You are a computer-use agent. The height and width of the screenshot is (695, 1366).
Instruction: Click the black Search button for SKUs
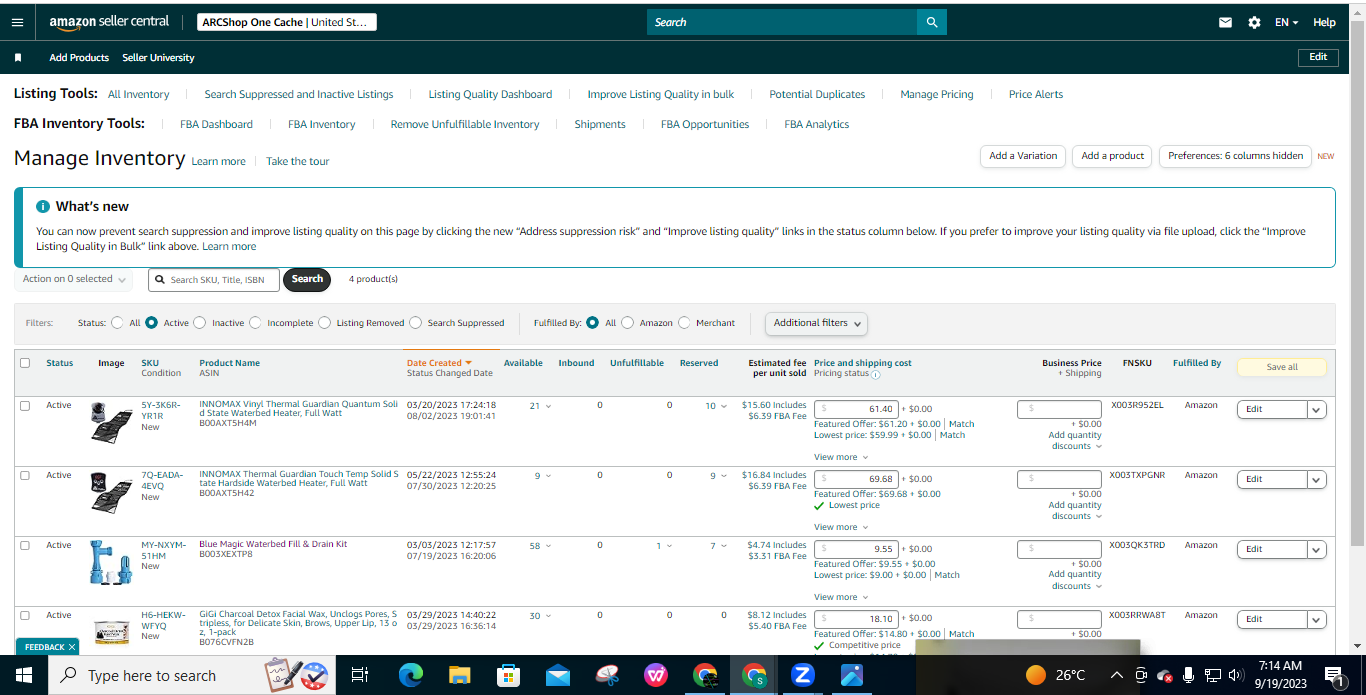[x=307, y=280]
